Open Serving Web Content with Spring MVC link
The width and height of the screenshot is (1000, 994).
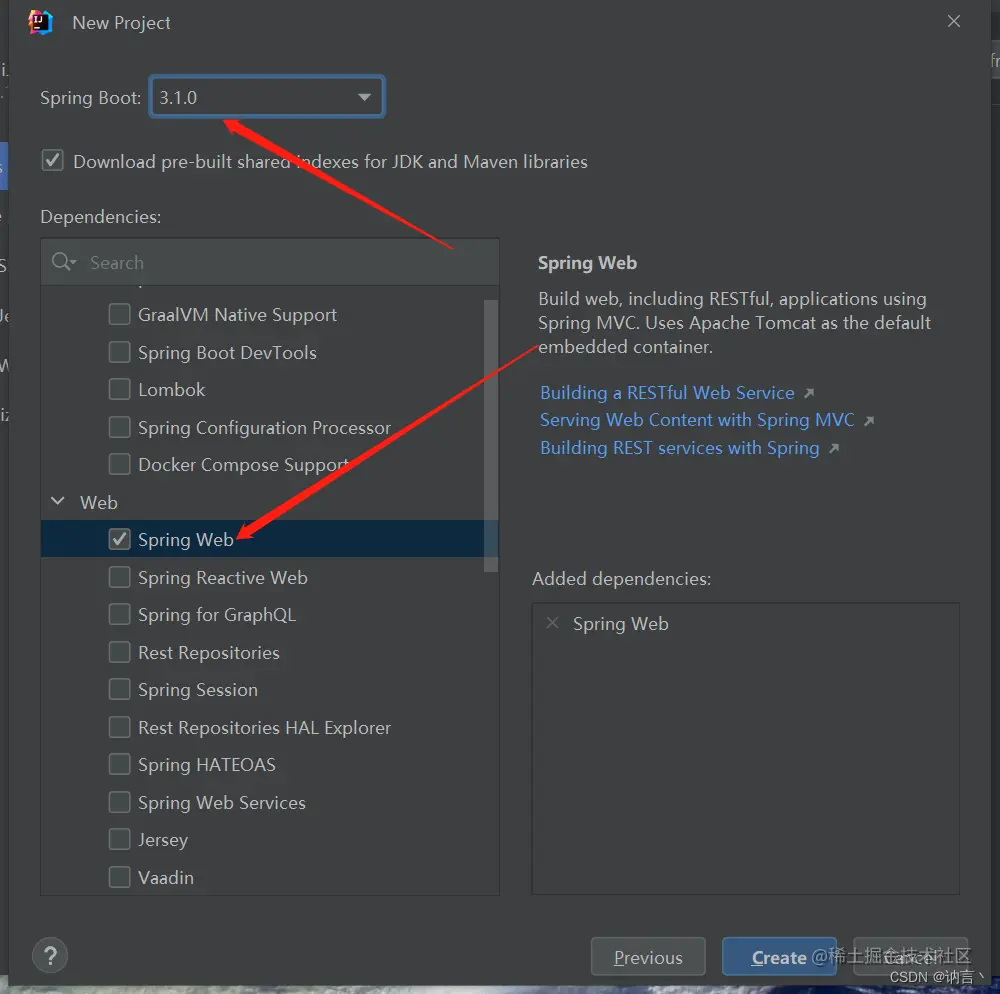[697, 420]
